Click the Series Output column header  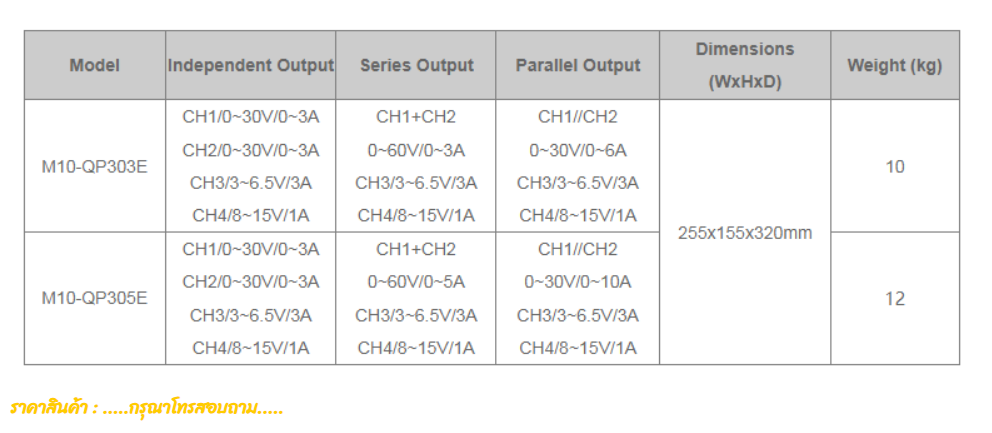pyautogui.click(x=416, y=65)
